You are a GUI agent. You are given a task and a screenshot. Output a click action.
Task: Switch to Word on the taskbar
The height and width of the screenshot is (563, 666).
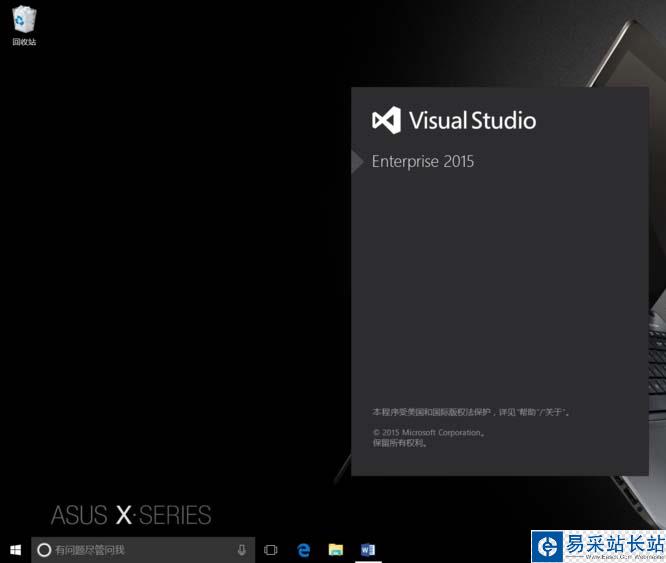point(368,550)
